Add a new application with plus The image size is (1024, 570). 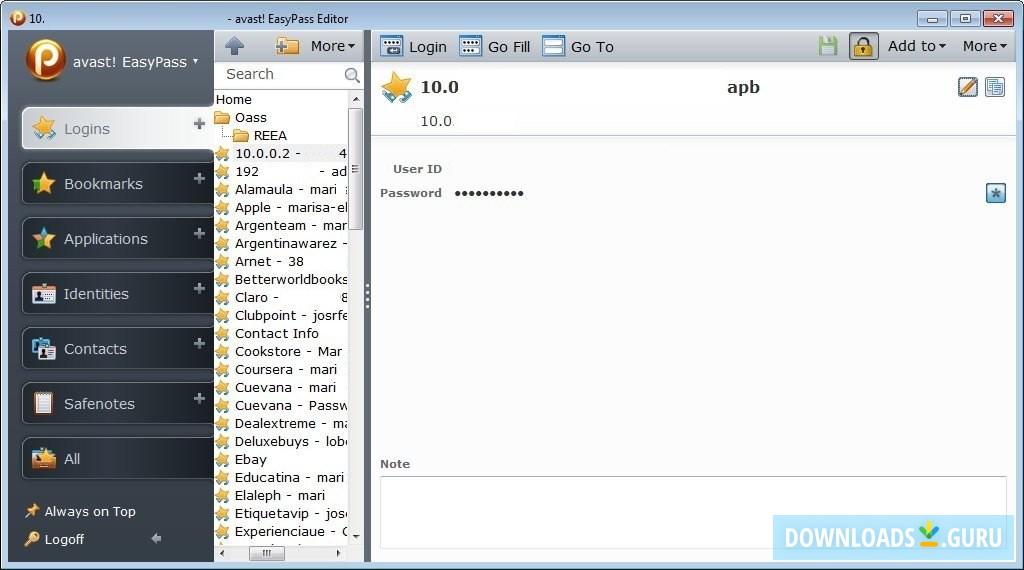(x=199, y=233)
